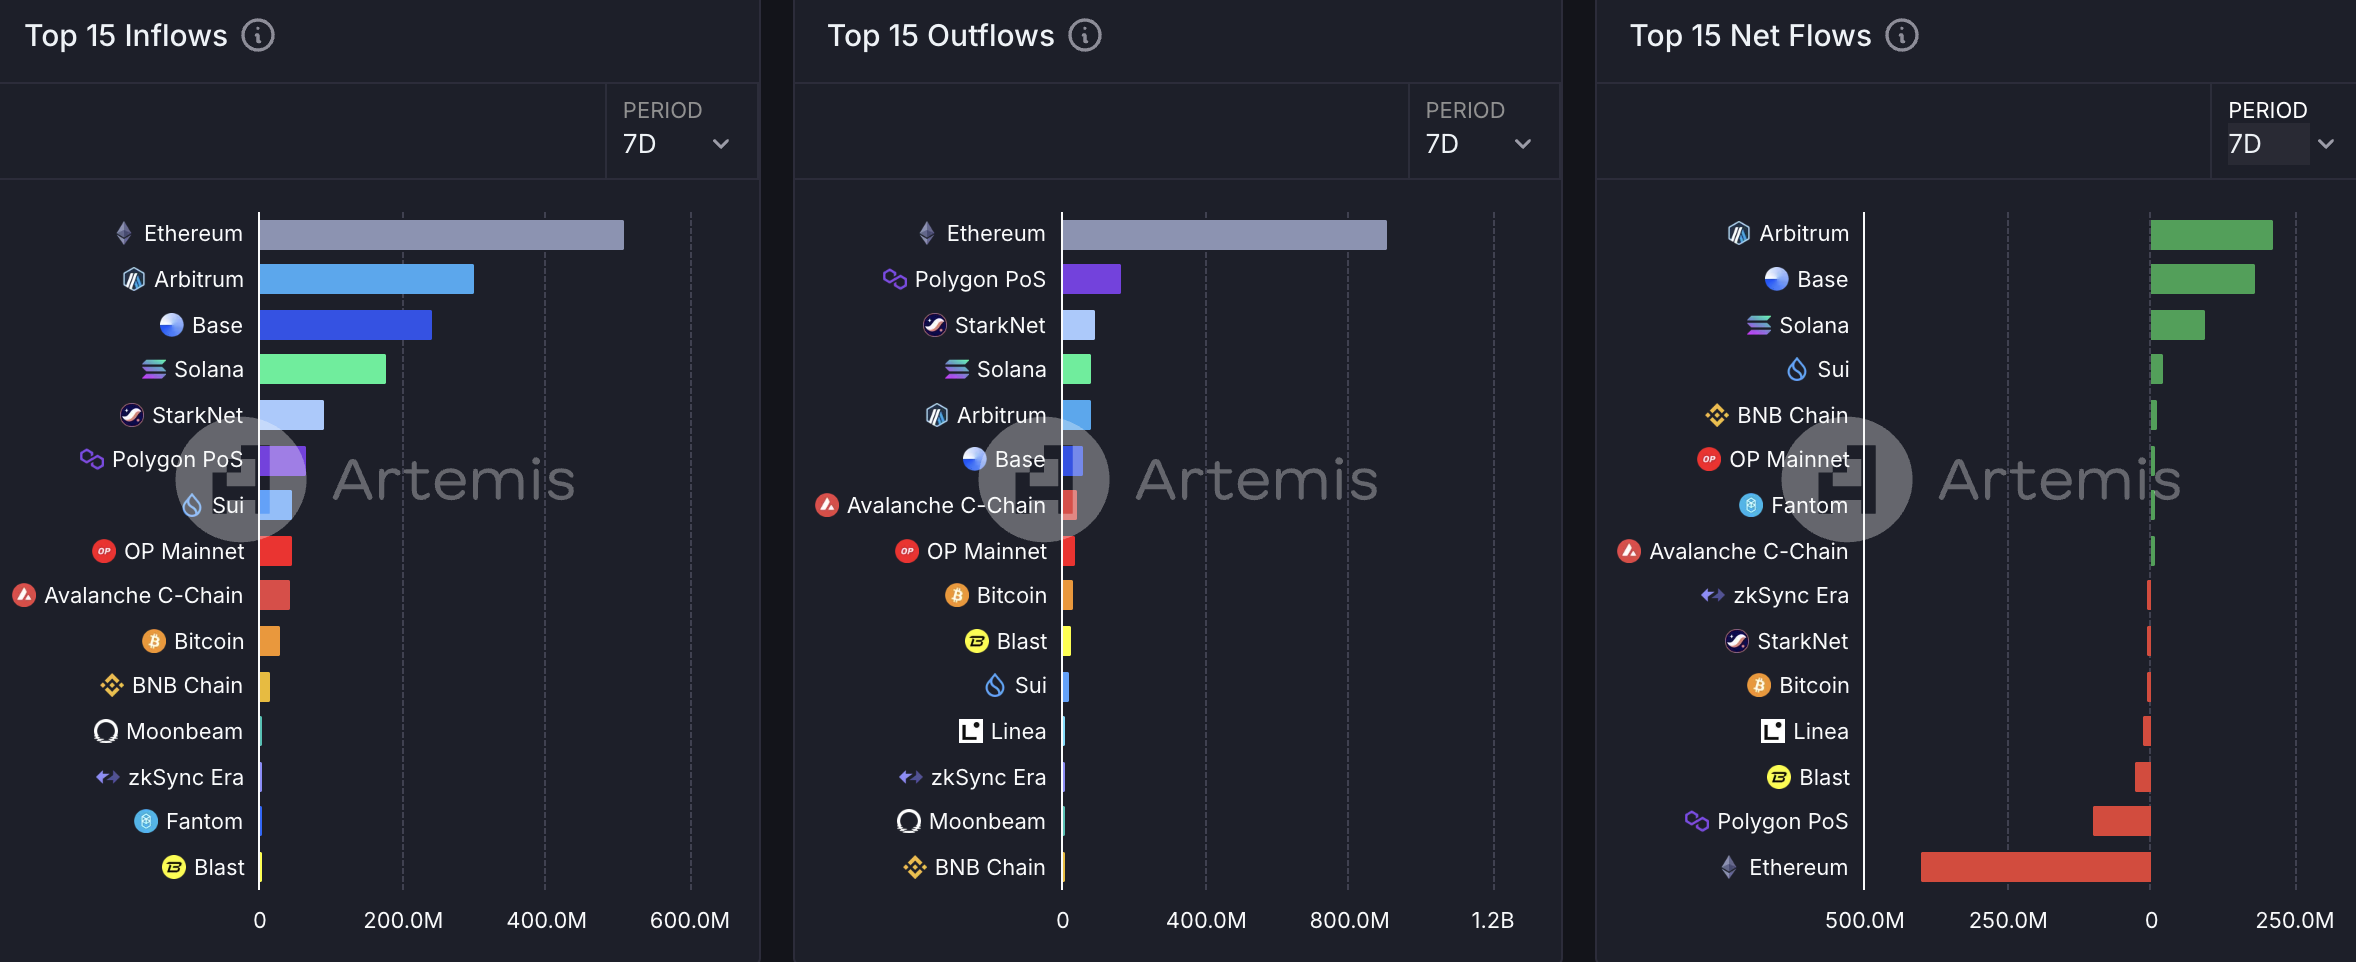Click the info icon beside Top 15 Outflows
Screen dimensions: 2356x962
point(1085,36)
